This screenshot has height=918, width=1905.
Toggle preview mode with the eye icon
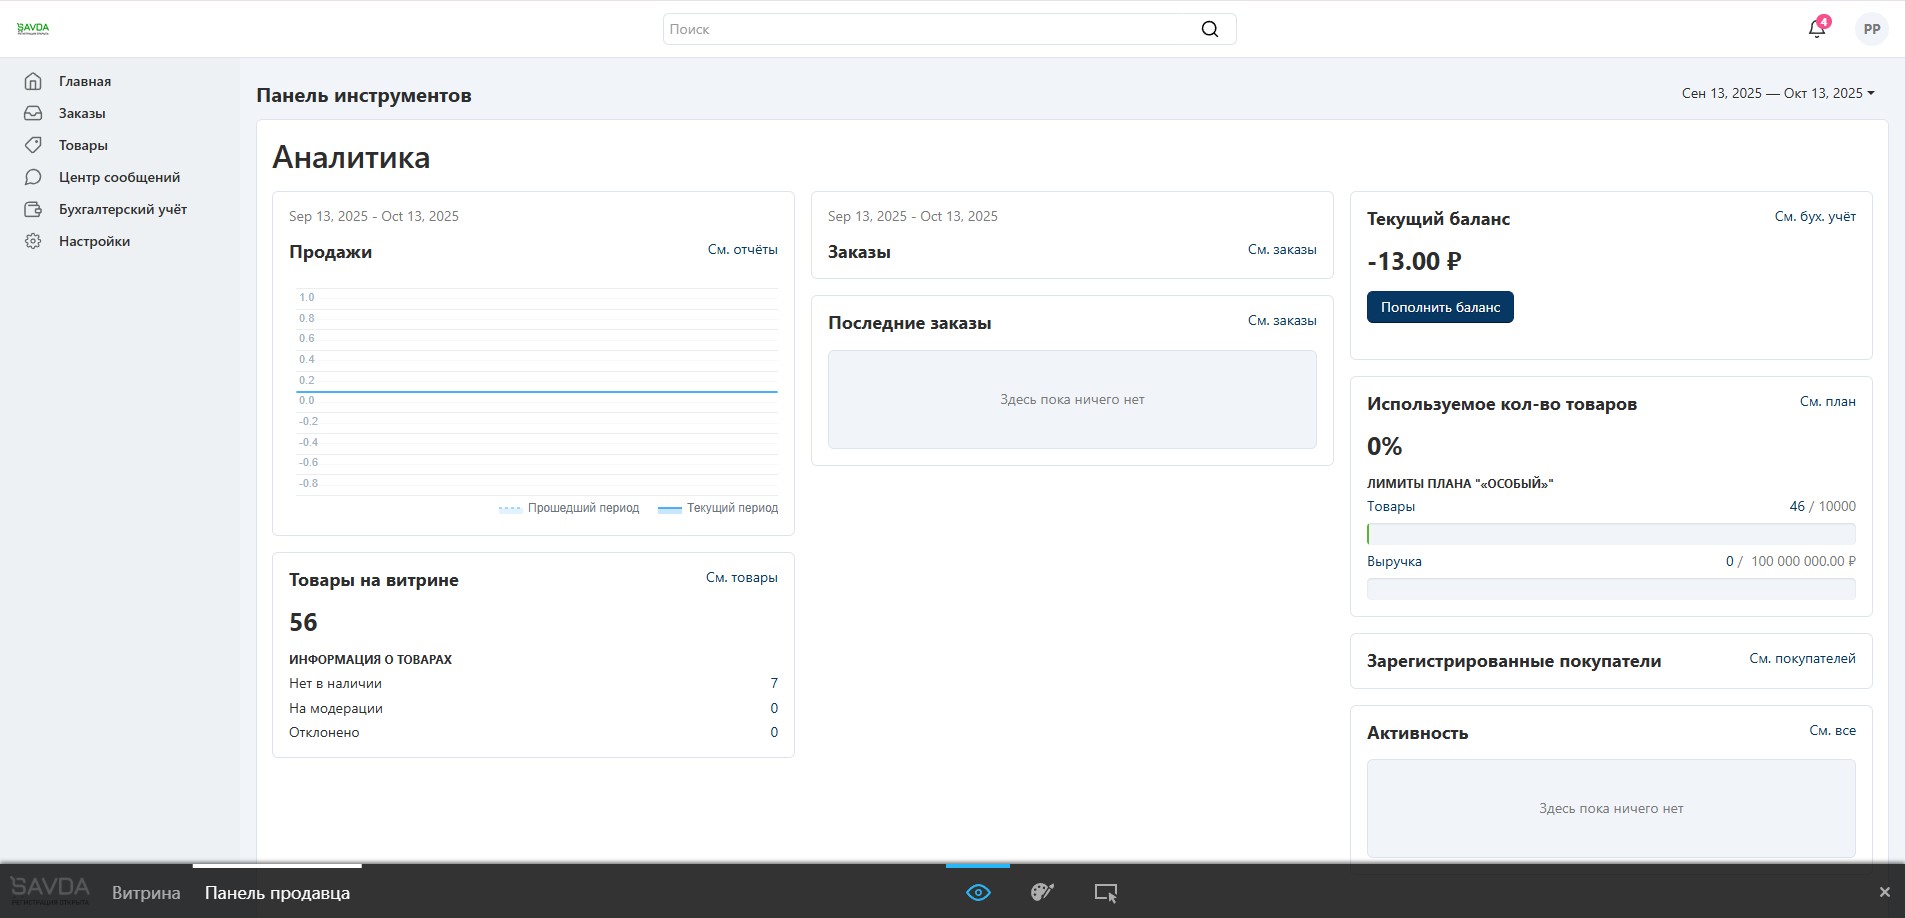pyautogui.click(x=978, y=892)
